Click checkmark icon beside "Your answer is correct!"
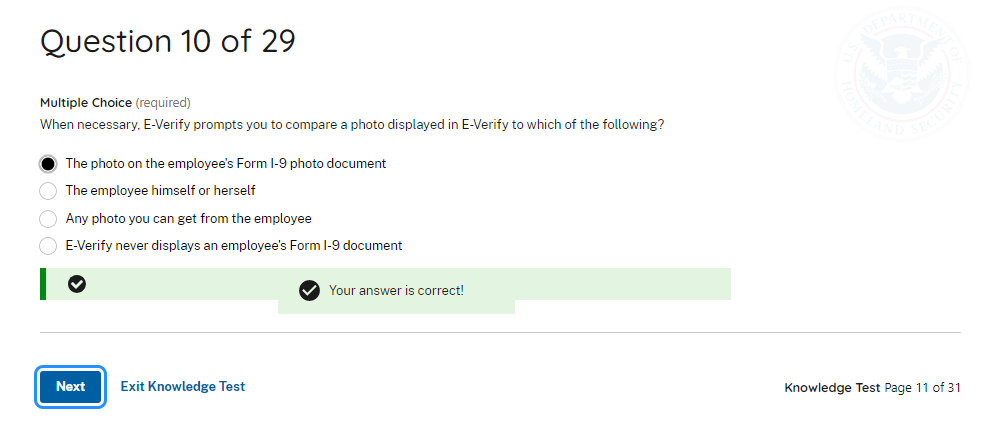Viewport: 988px width, 435px height. (309, 291)
